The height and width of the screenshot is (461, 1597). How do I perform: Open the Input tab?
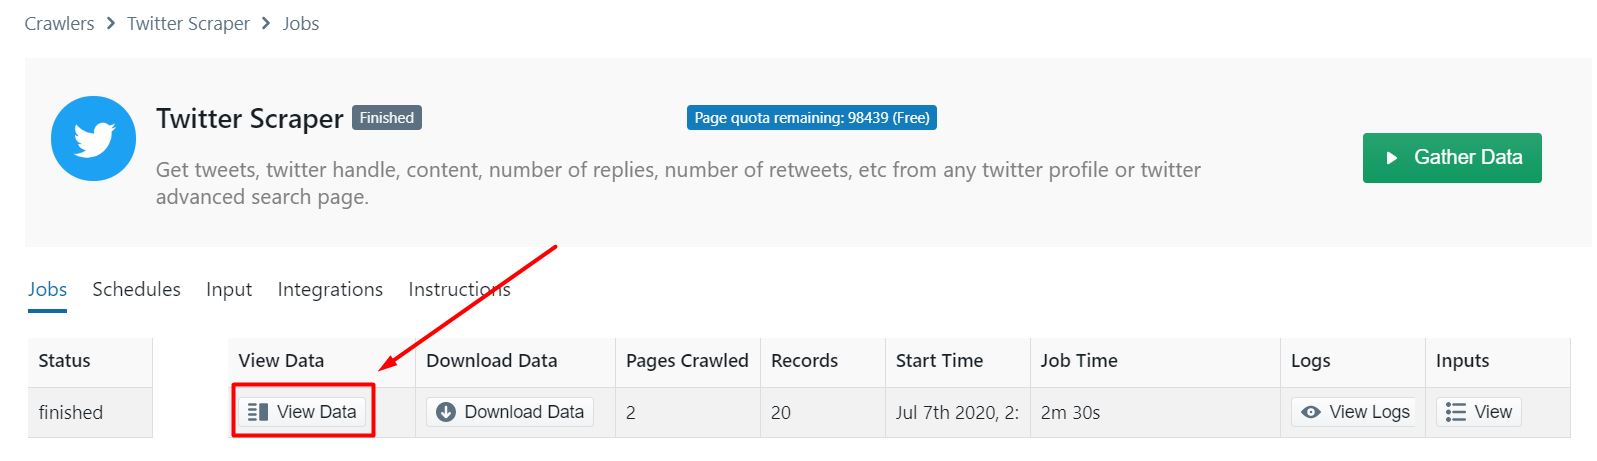229,290
